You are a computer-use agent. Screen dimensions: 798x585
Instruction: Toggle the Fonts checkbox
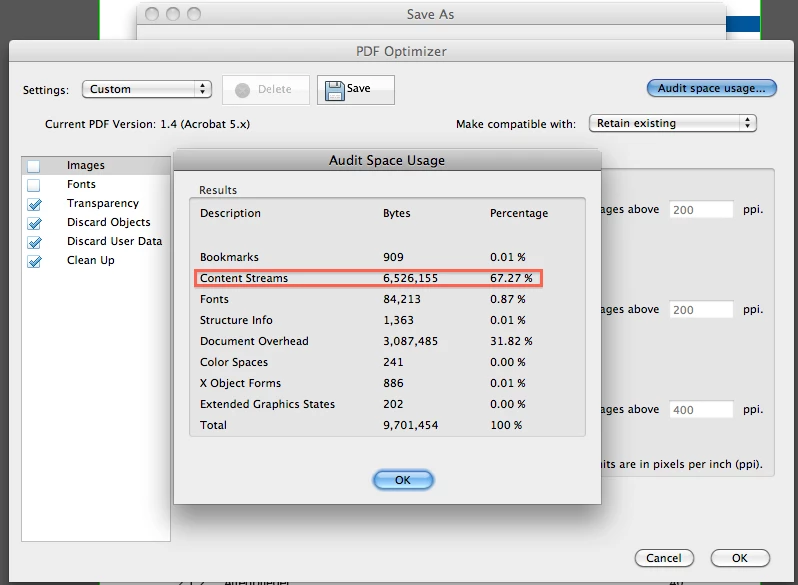pyautogui.click(x=34, y=185)
